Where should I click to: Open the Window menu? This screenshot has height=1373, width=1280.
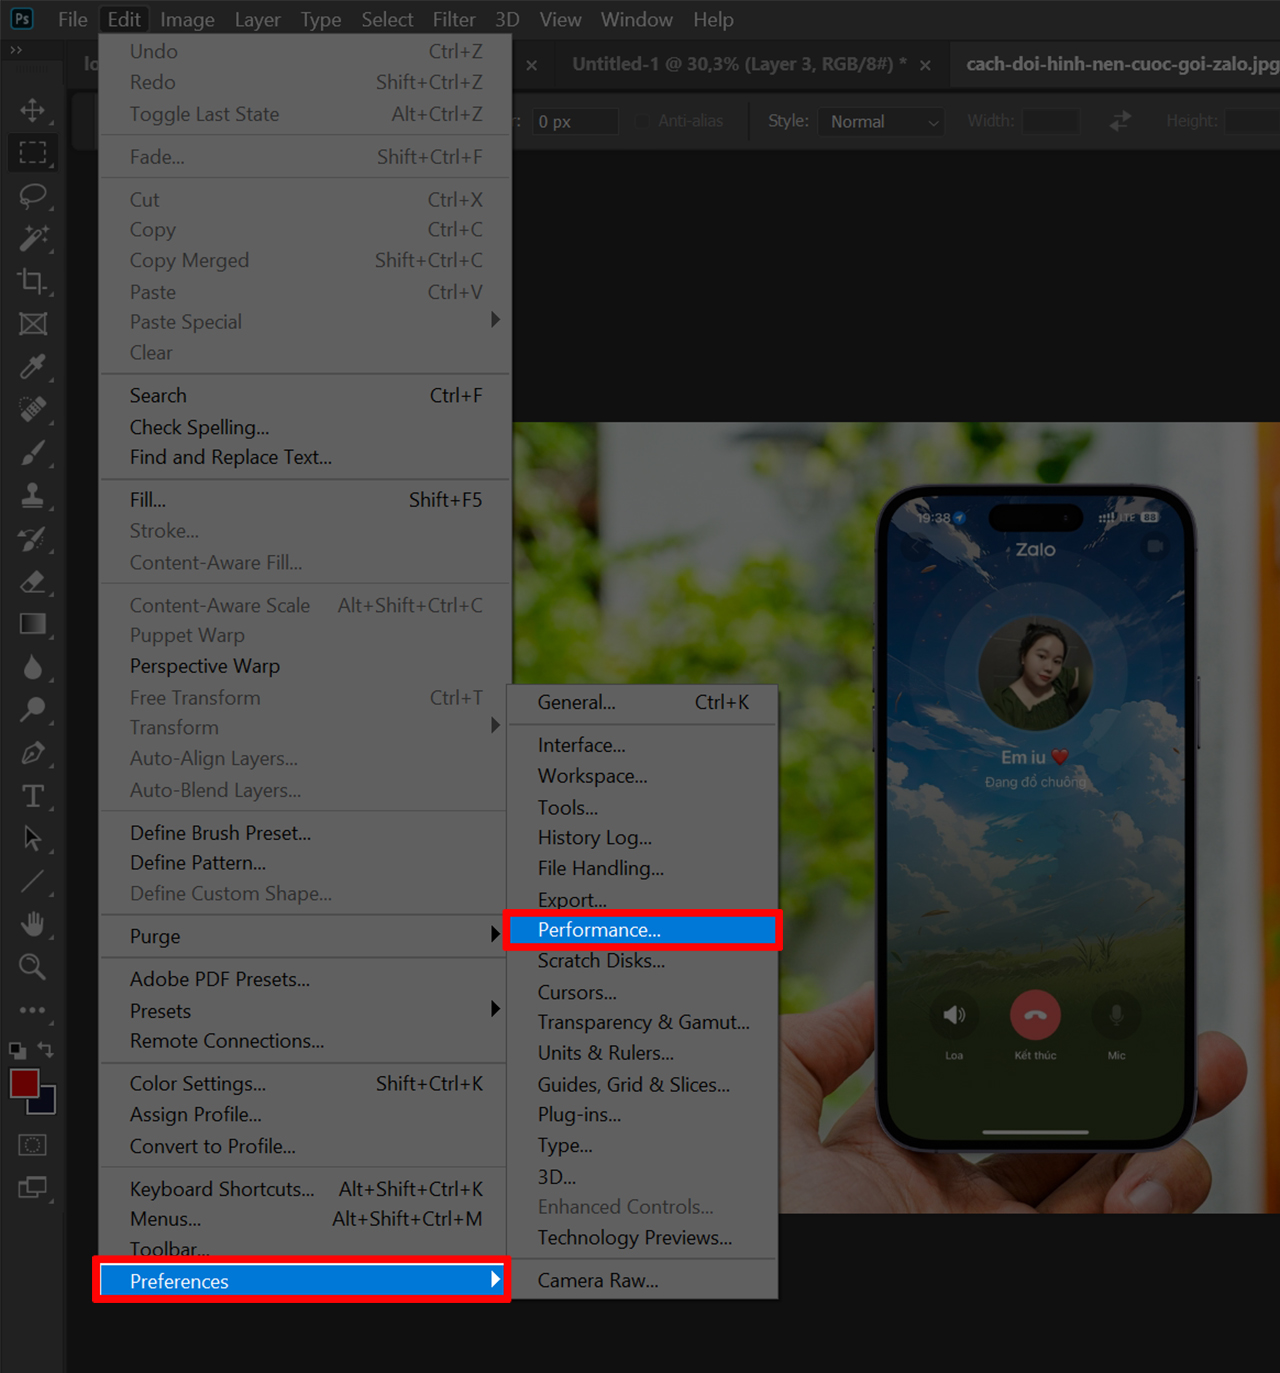click(x=636, y=19)
